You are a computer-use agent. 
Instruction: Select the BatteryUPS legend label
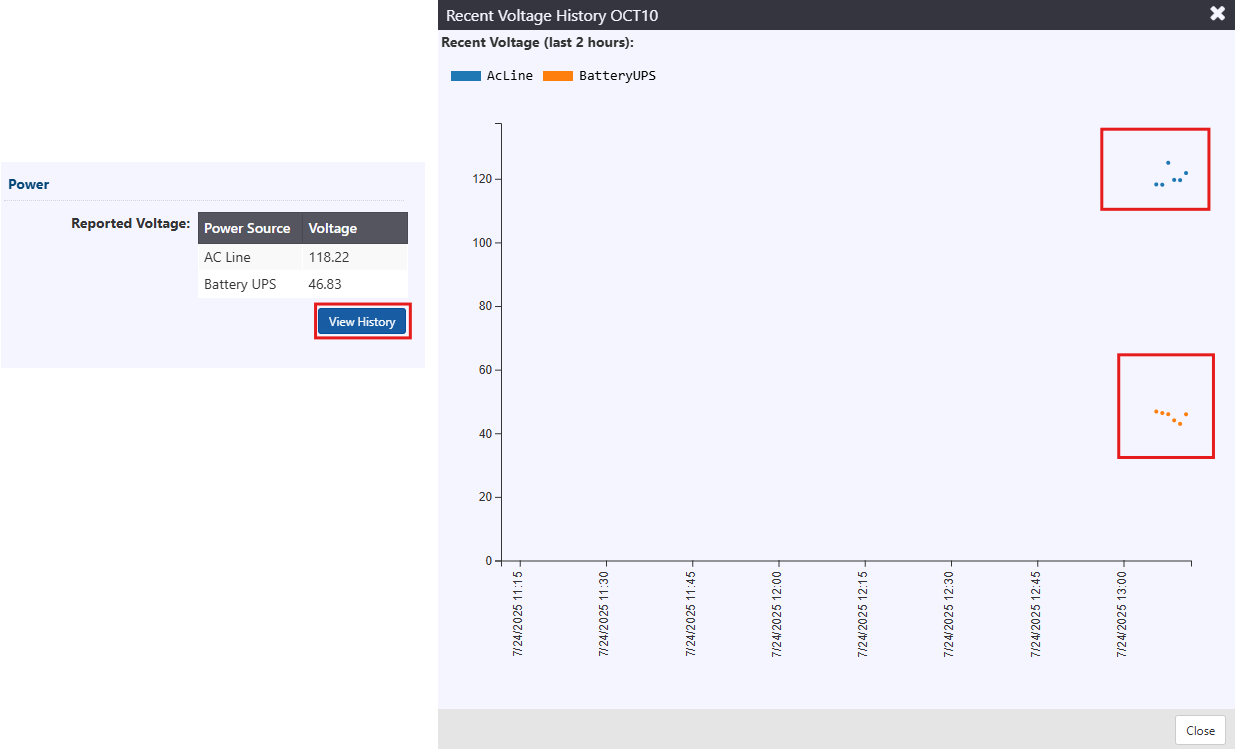click(x=617, y=76)
